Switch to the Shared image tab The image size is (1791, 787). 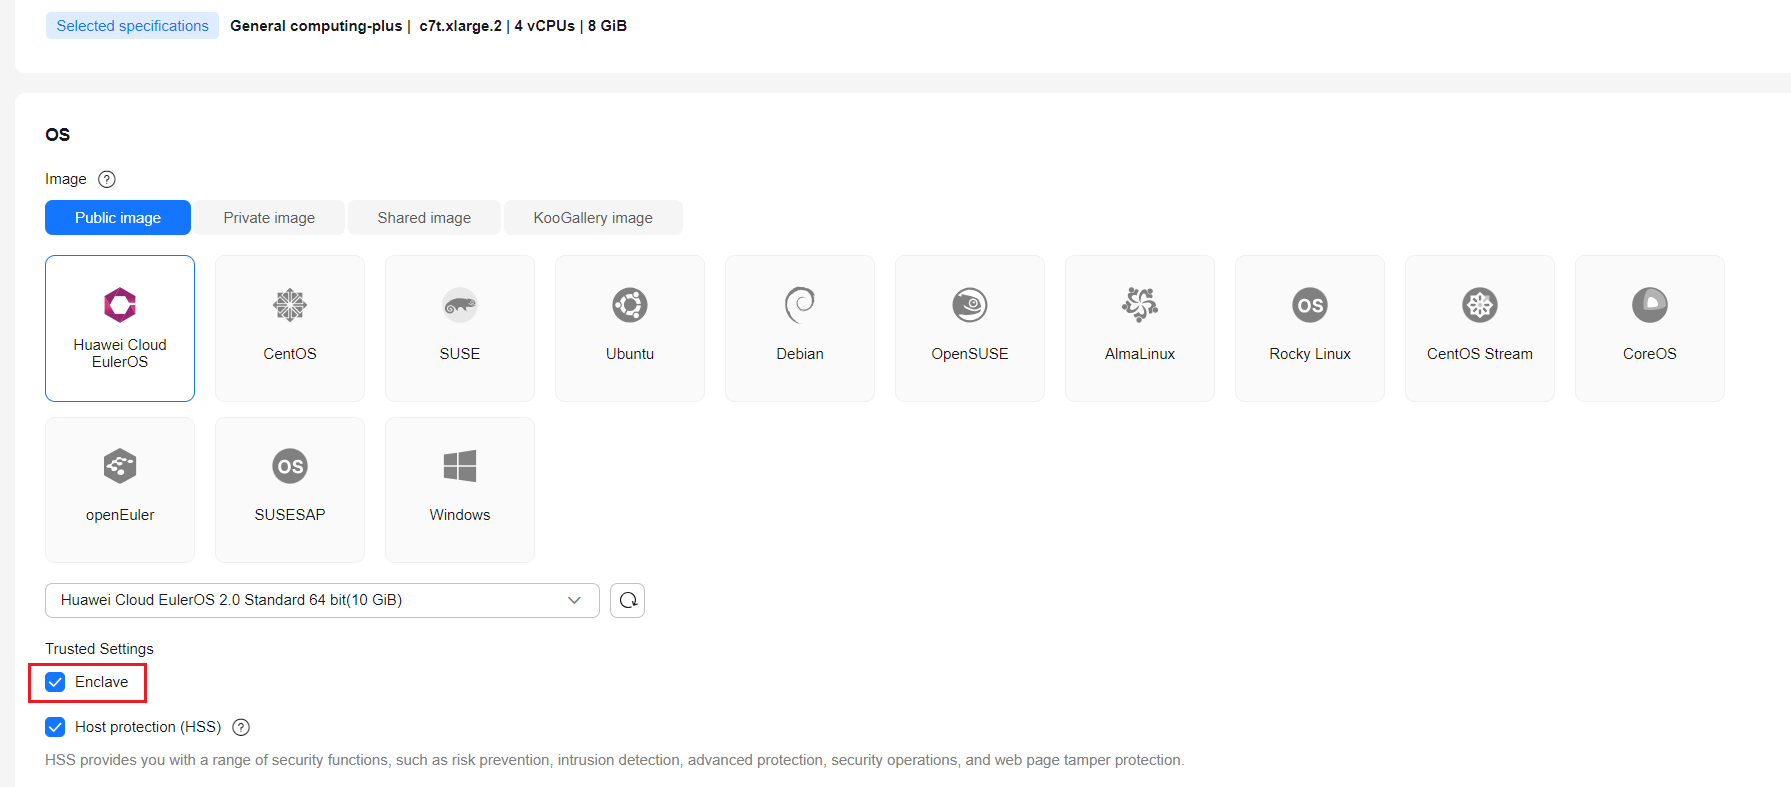coord(424,218)
